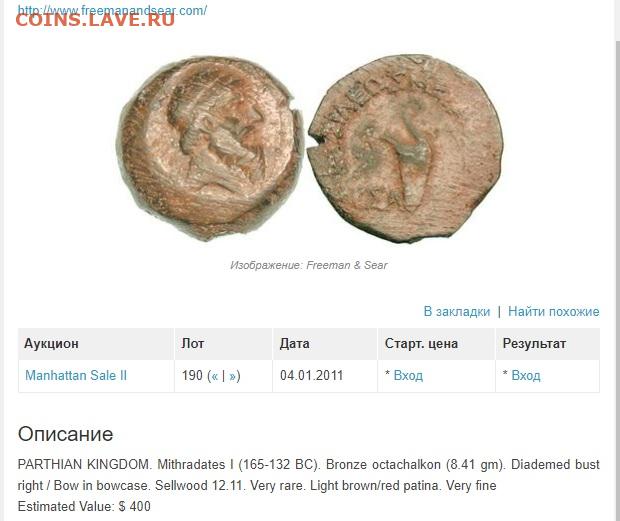Open the Manhattan Sale II auction
Screen dimensions: 620x521
coord(76,375)
